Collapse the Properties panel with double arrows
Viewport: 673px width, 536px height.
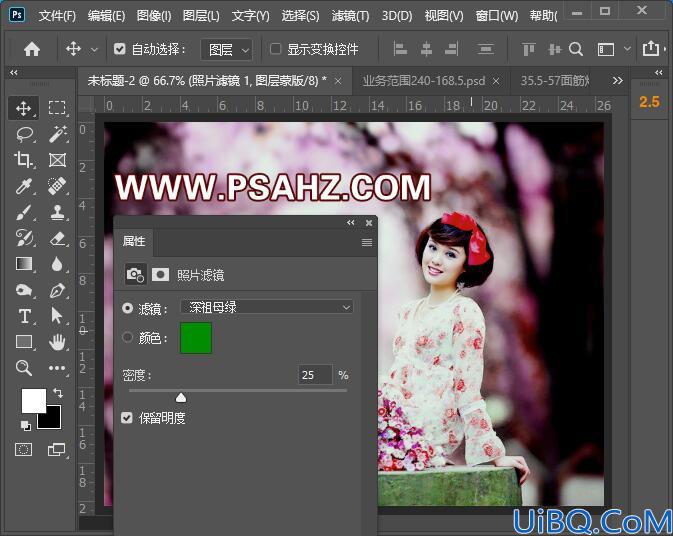pyautogui.click(x=351, y=222)
